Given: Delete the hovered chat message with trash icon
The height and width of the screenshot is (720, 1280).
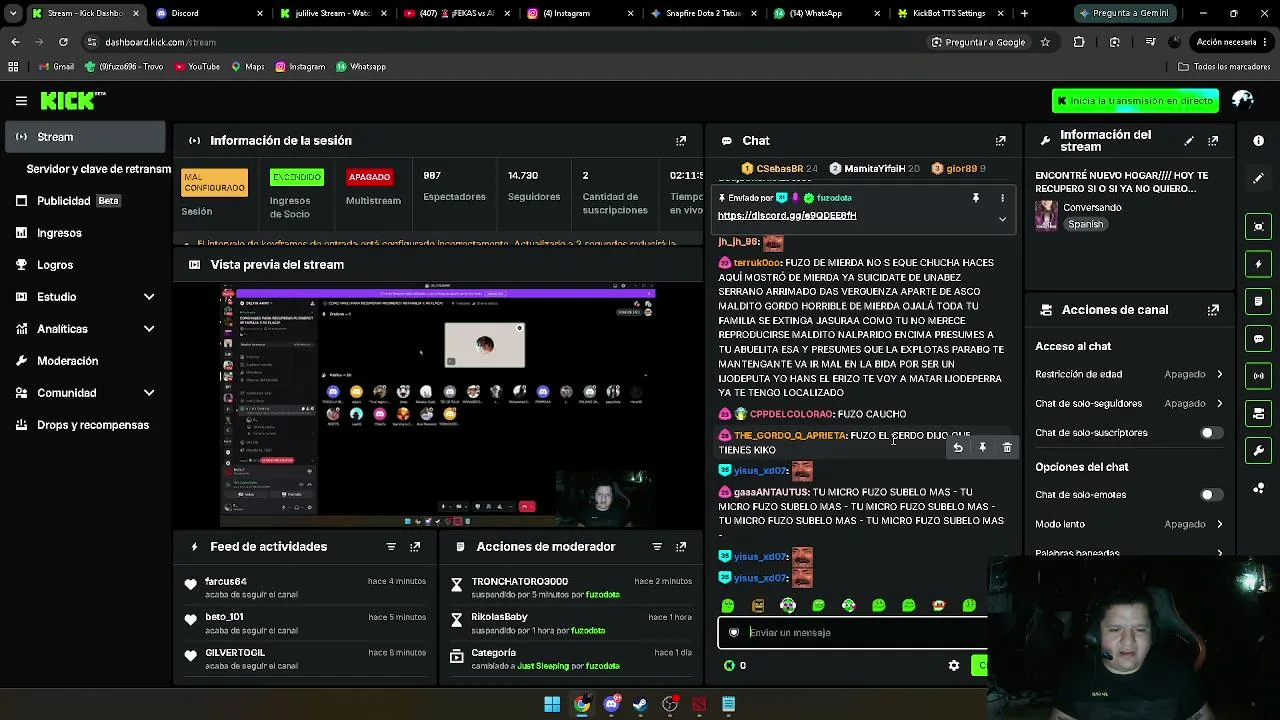Looking at the screenshot, I should pos(1007,448).
